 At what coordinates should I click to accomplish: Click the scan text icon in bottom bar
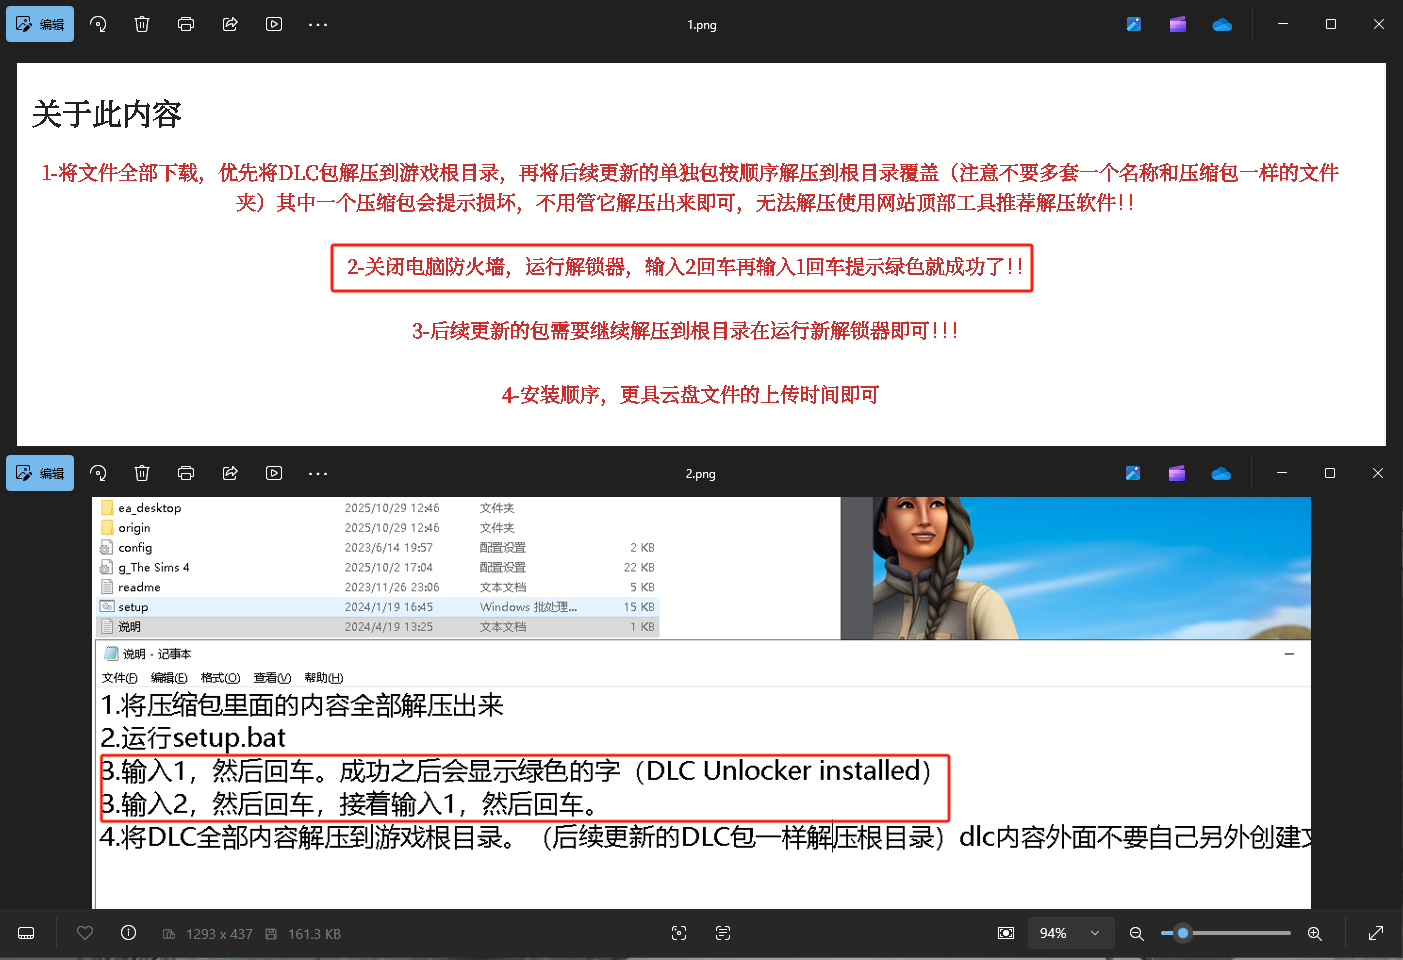tap(723, 933)
